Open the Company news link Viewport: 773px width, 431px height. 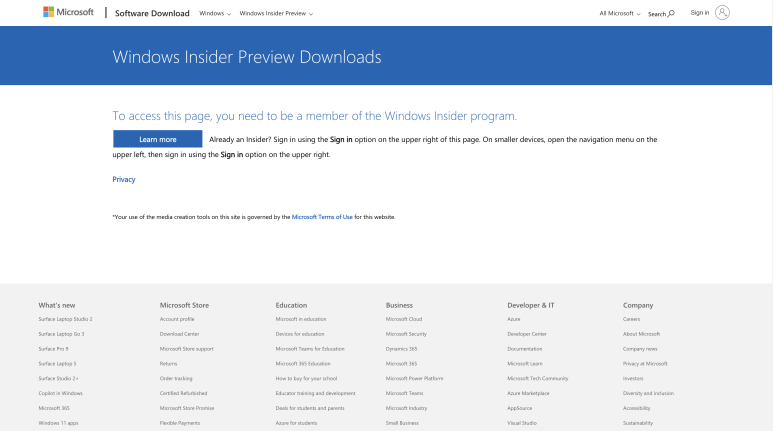(640, 349)
